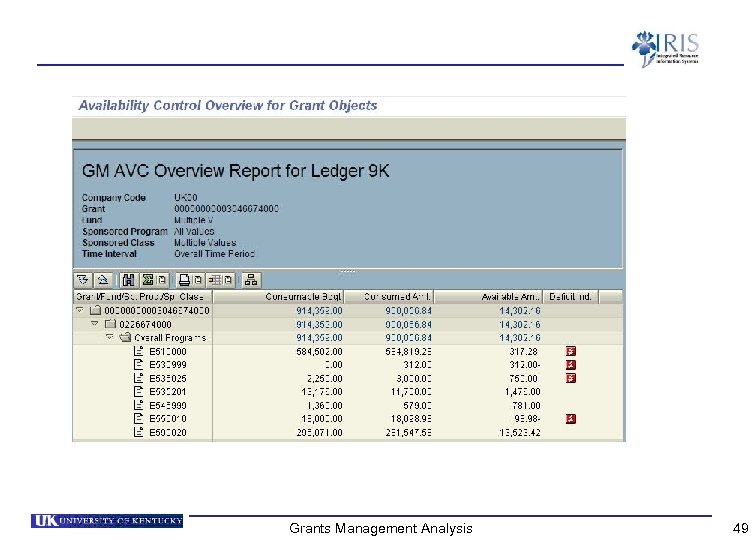
Task: Click the GM AVC Overview Report title
Action: tap(235, 171)
